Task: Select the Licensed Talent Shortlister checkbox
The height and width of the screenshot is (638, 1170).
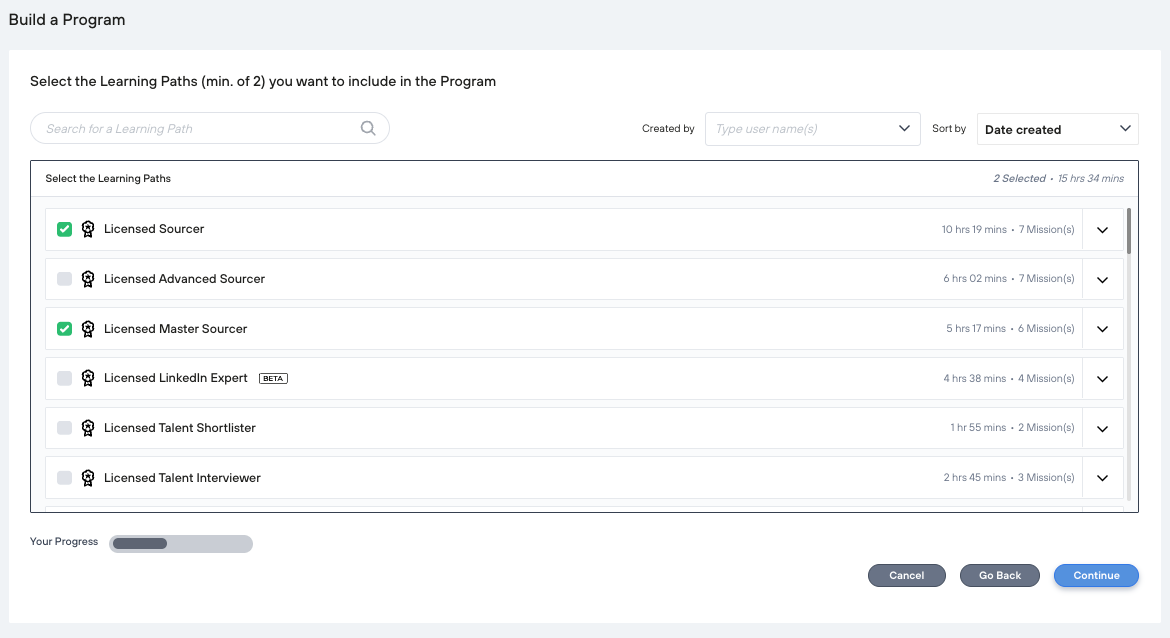Action: click(x=64, y=428)
